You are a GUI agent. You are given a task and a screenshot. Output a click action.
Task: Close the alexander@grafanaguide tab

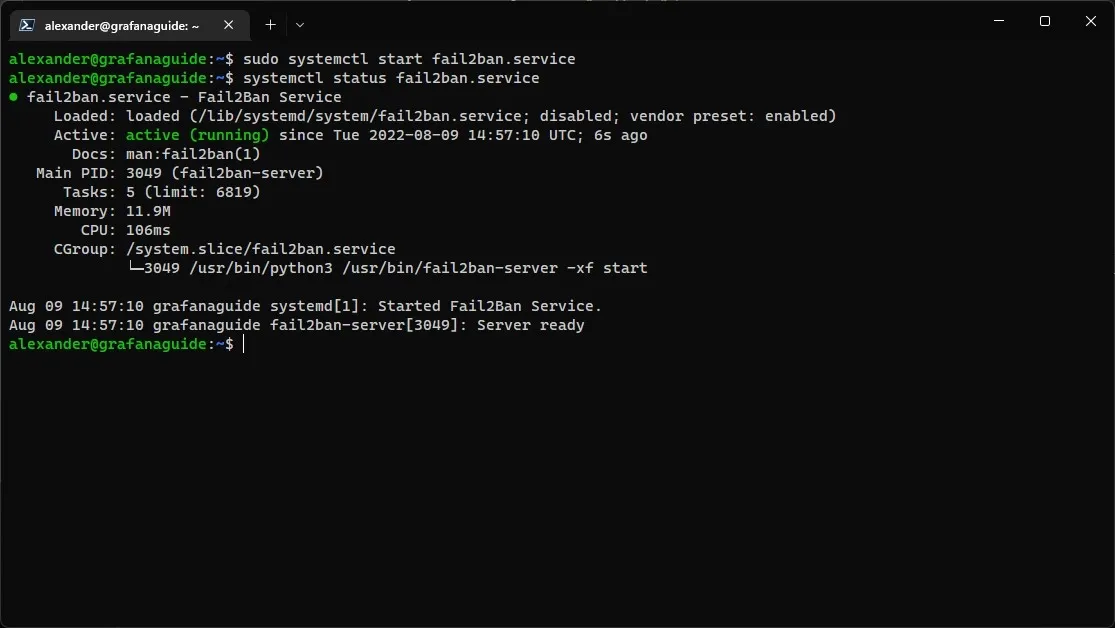pos(228,25)
